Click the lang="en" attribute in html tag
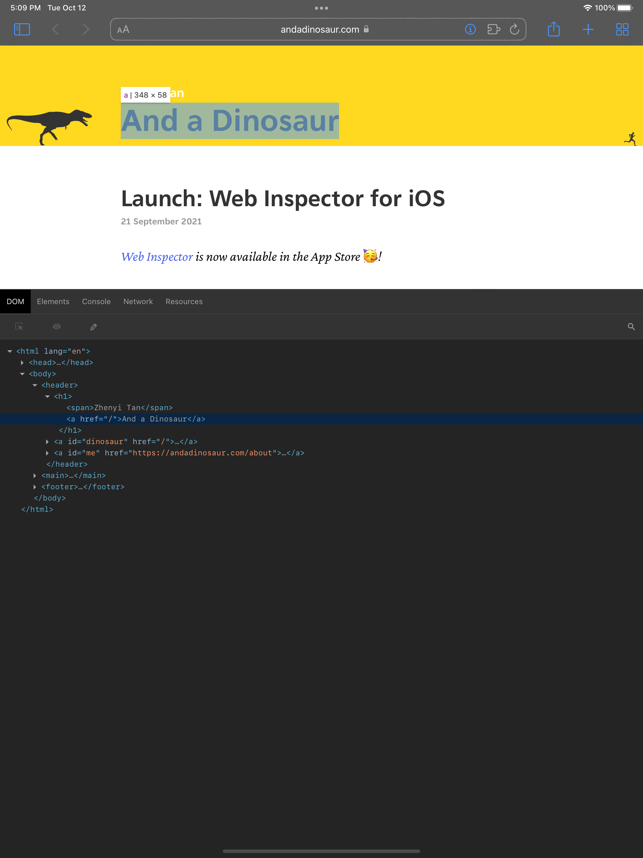Image resolution: width=643 pixels, height=858 pixels. (65, 351)
